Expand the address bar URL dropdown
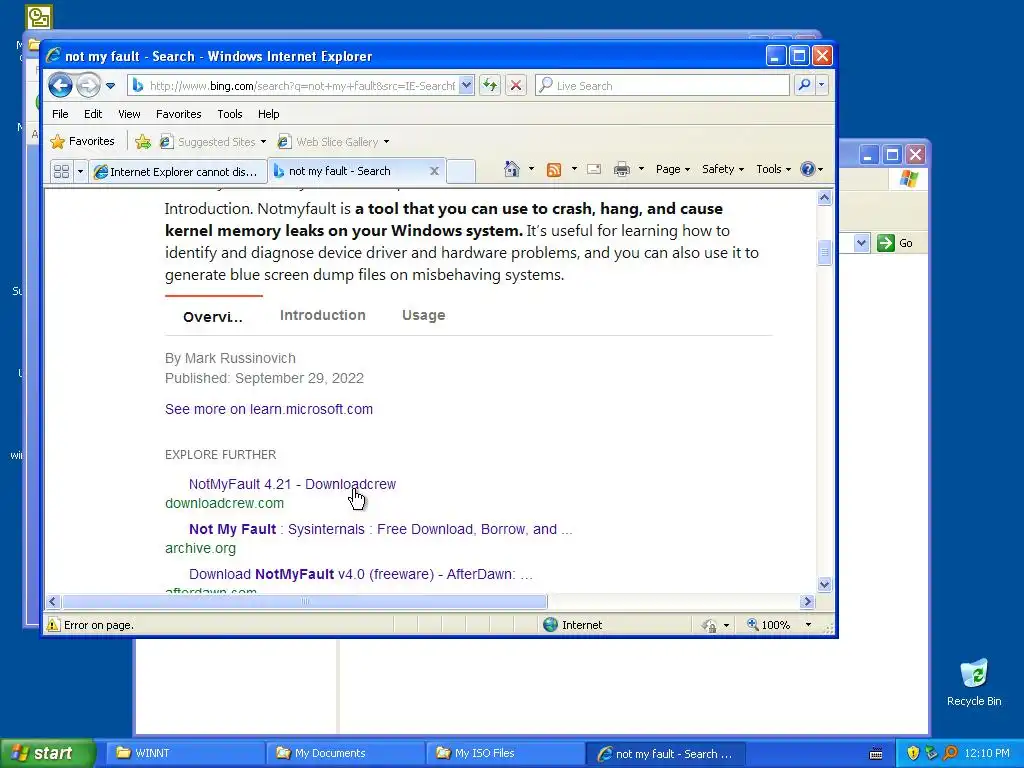This screenshot has height=768, width=1024. pyautogui.click(x=466, y=86)
